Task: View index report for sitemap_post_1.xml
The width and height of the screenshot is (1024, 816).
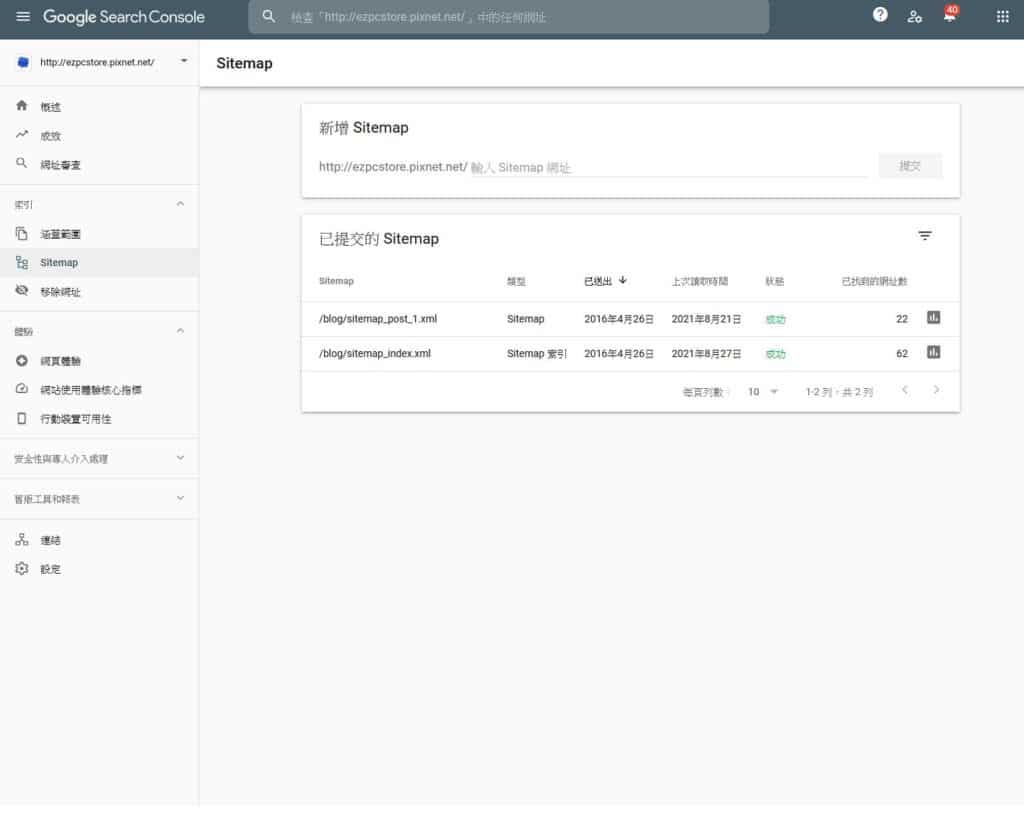Action: 933,318
